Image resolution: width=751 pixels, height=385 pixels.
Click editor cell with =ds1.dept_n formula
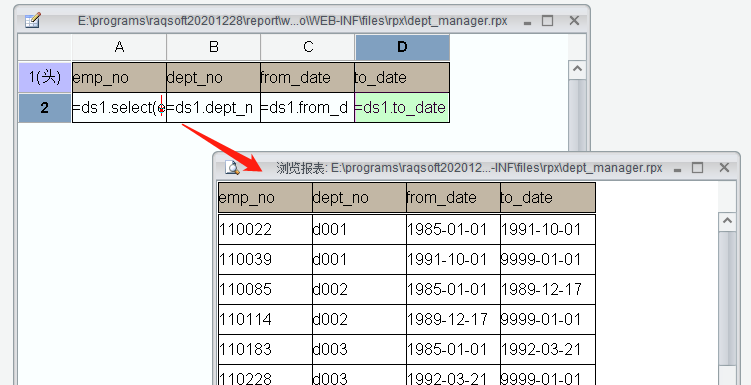214,108
